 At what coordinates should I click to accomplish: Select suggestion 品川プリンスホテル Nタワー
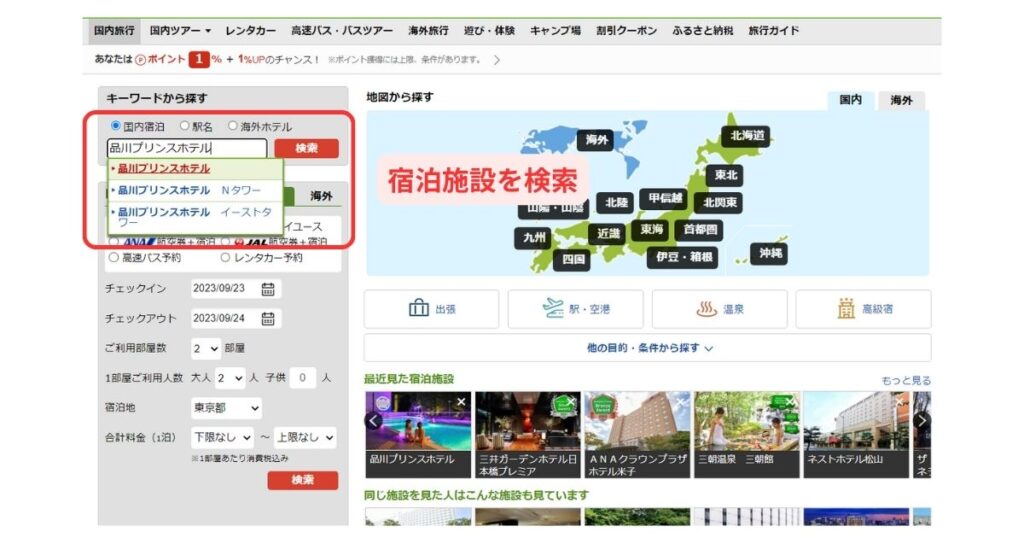pyautogui.click(x=196, y=190)
